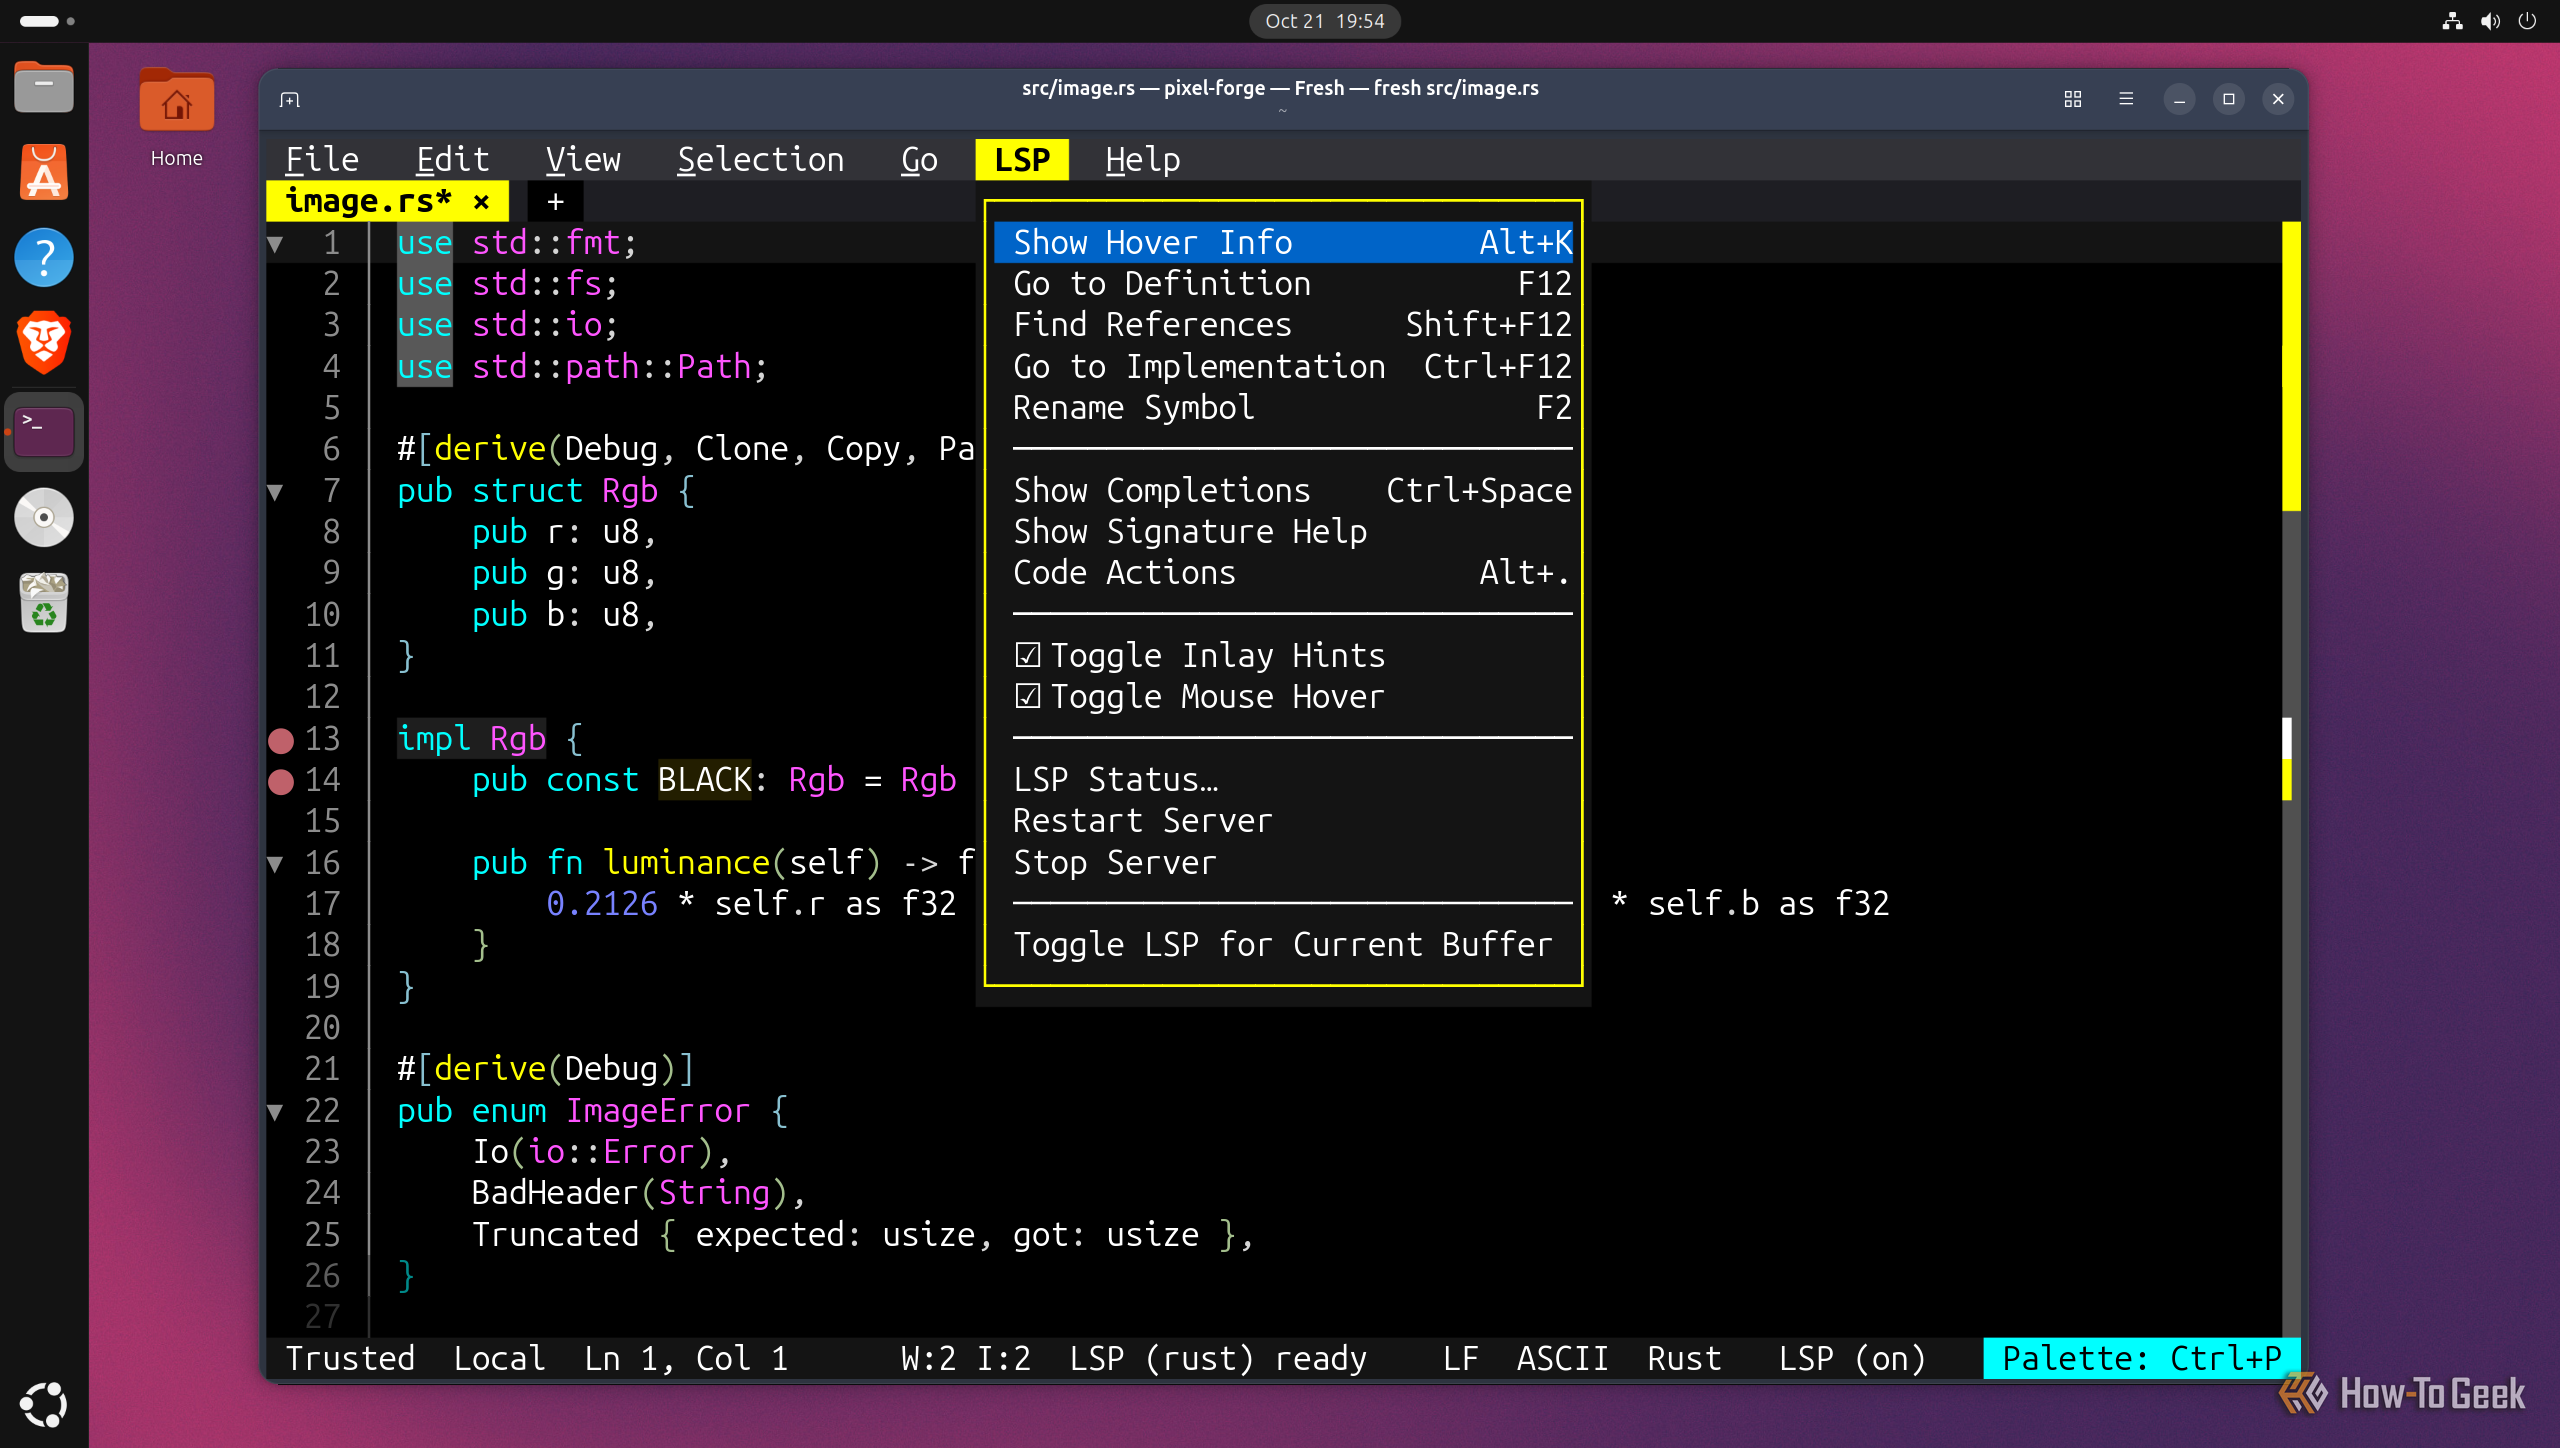Viewport: 2560px width, 1448px height.
Task: Launch Brave browser from the dock
Action: click(44, 343)
